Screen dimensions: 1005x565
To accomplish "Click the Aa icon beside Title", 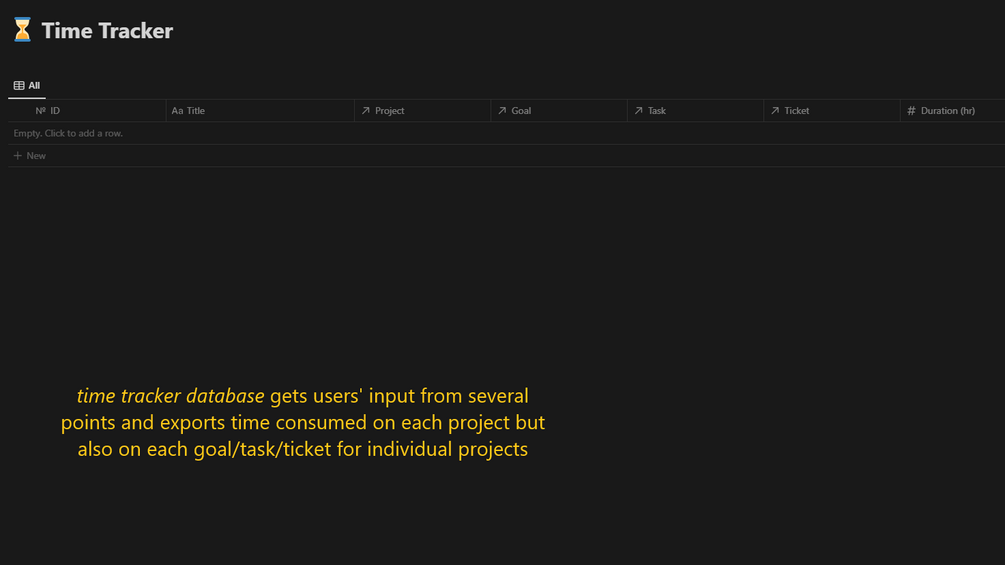I will point(177,111).
